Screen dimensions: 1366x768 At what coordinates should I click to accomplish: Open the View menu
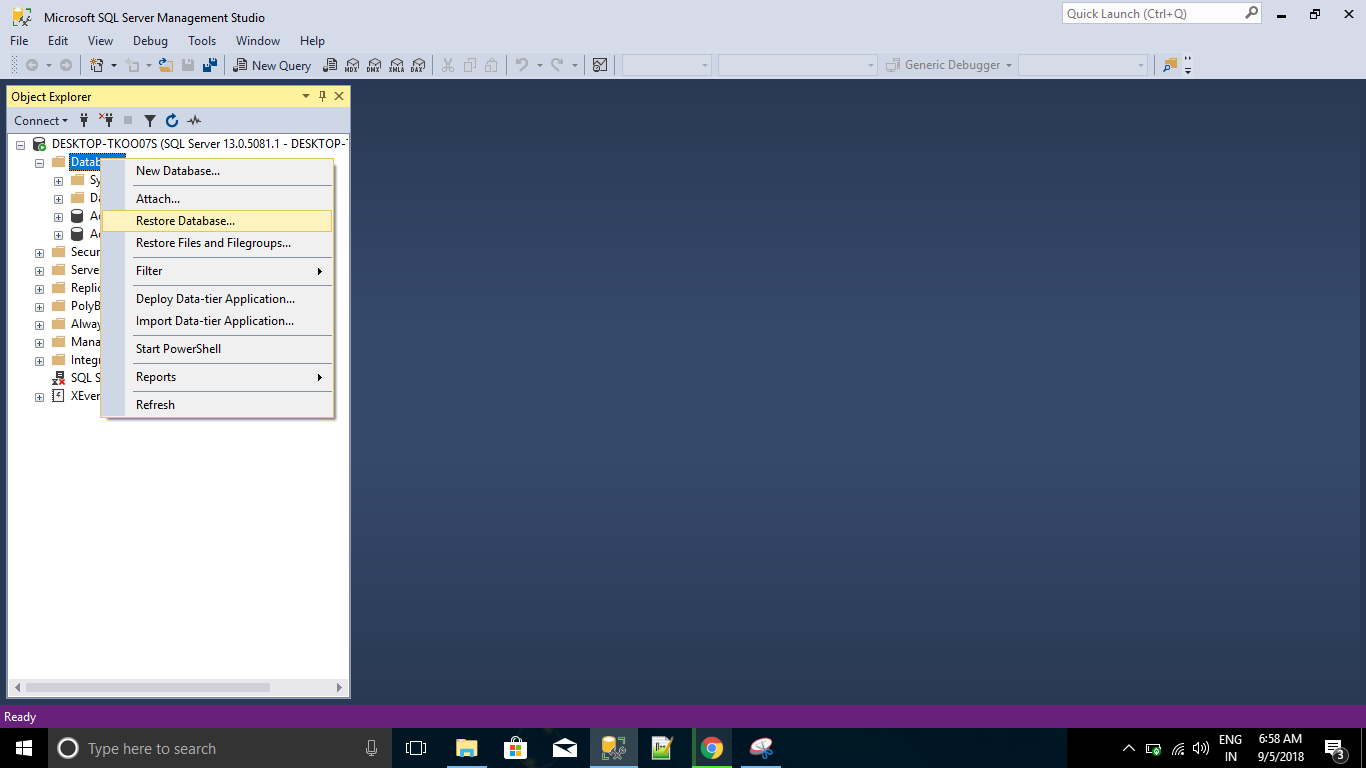point(101,41)
